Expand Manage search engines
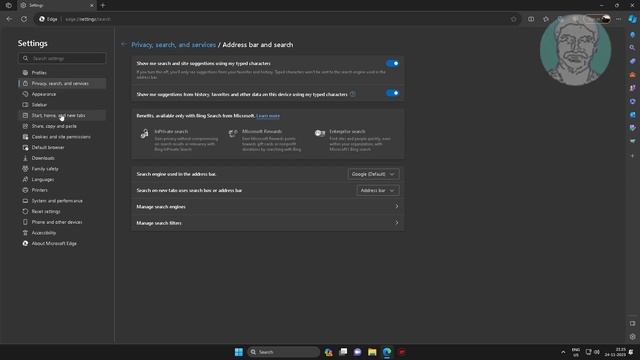This screenshot has width=640, height=360. point(268,207)
